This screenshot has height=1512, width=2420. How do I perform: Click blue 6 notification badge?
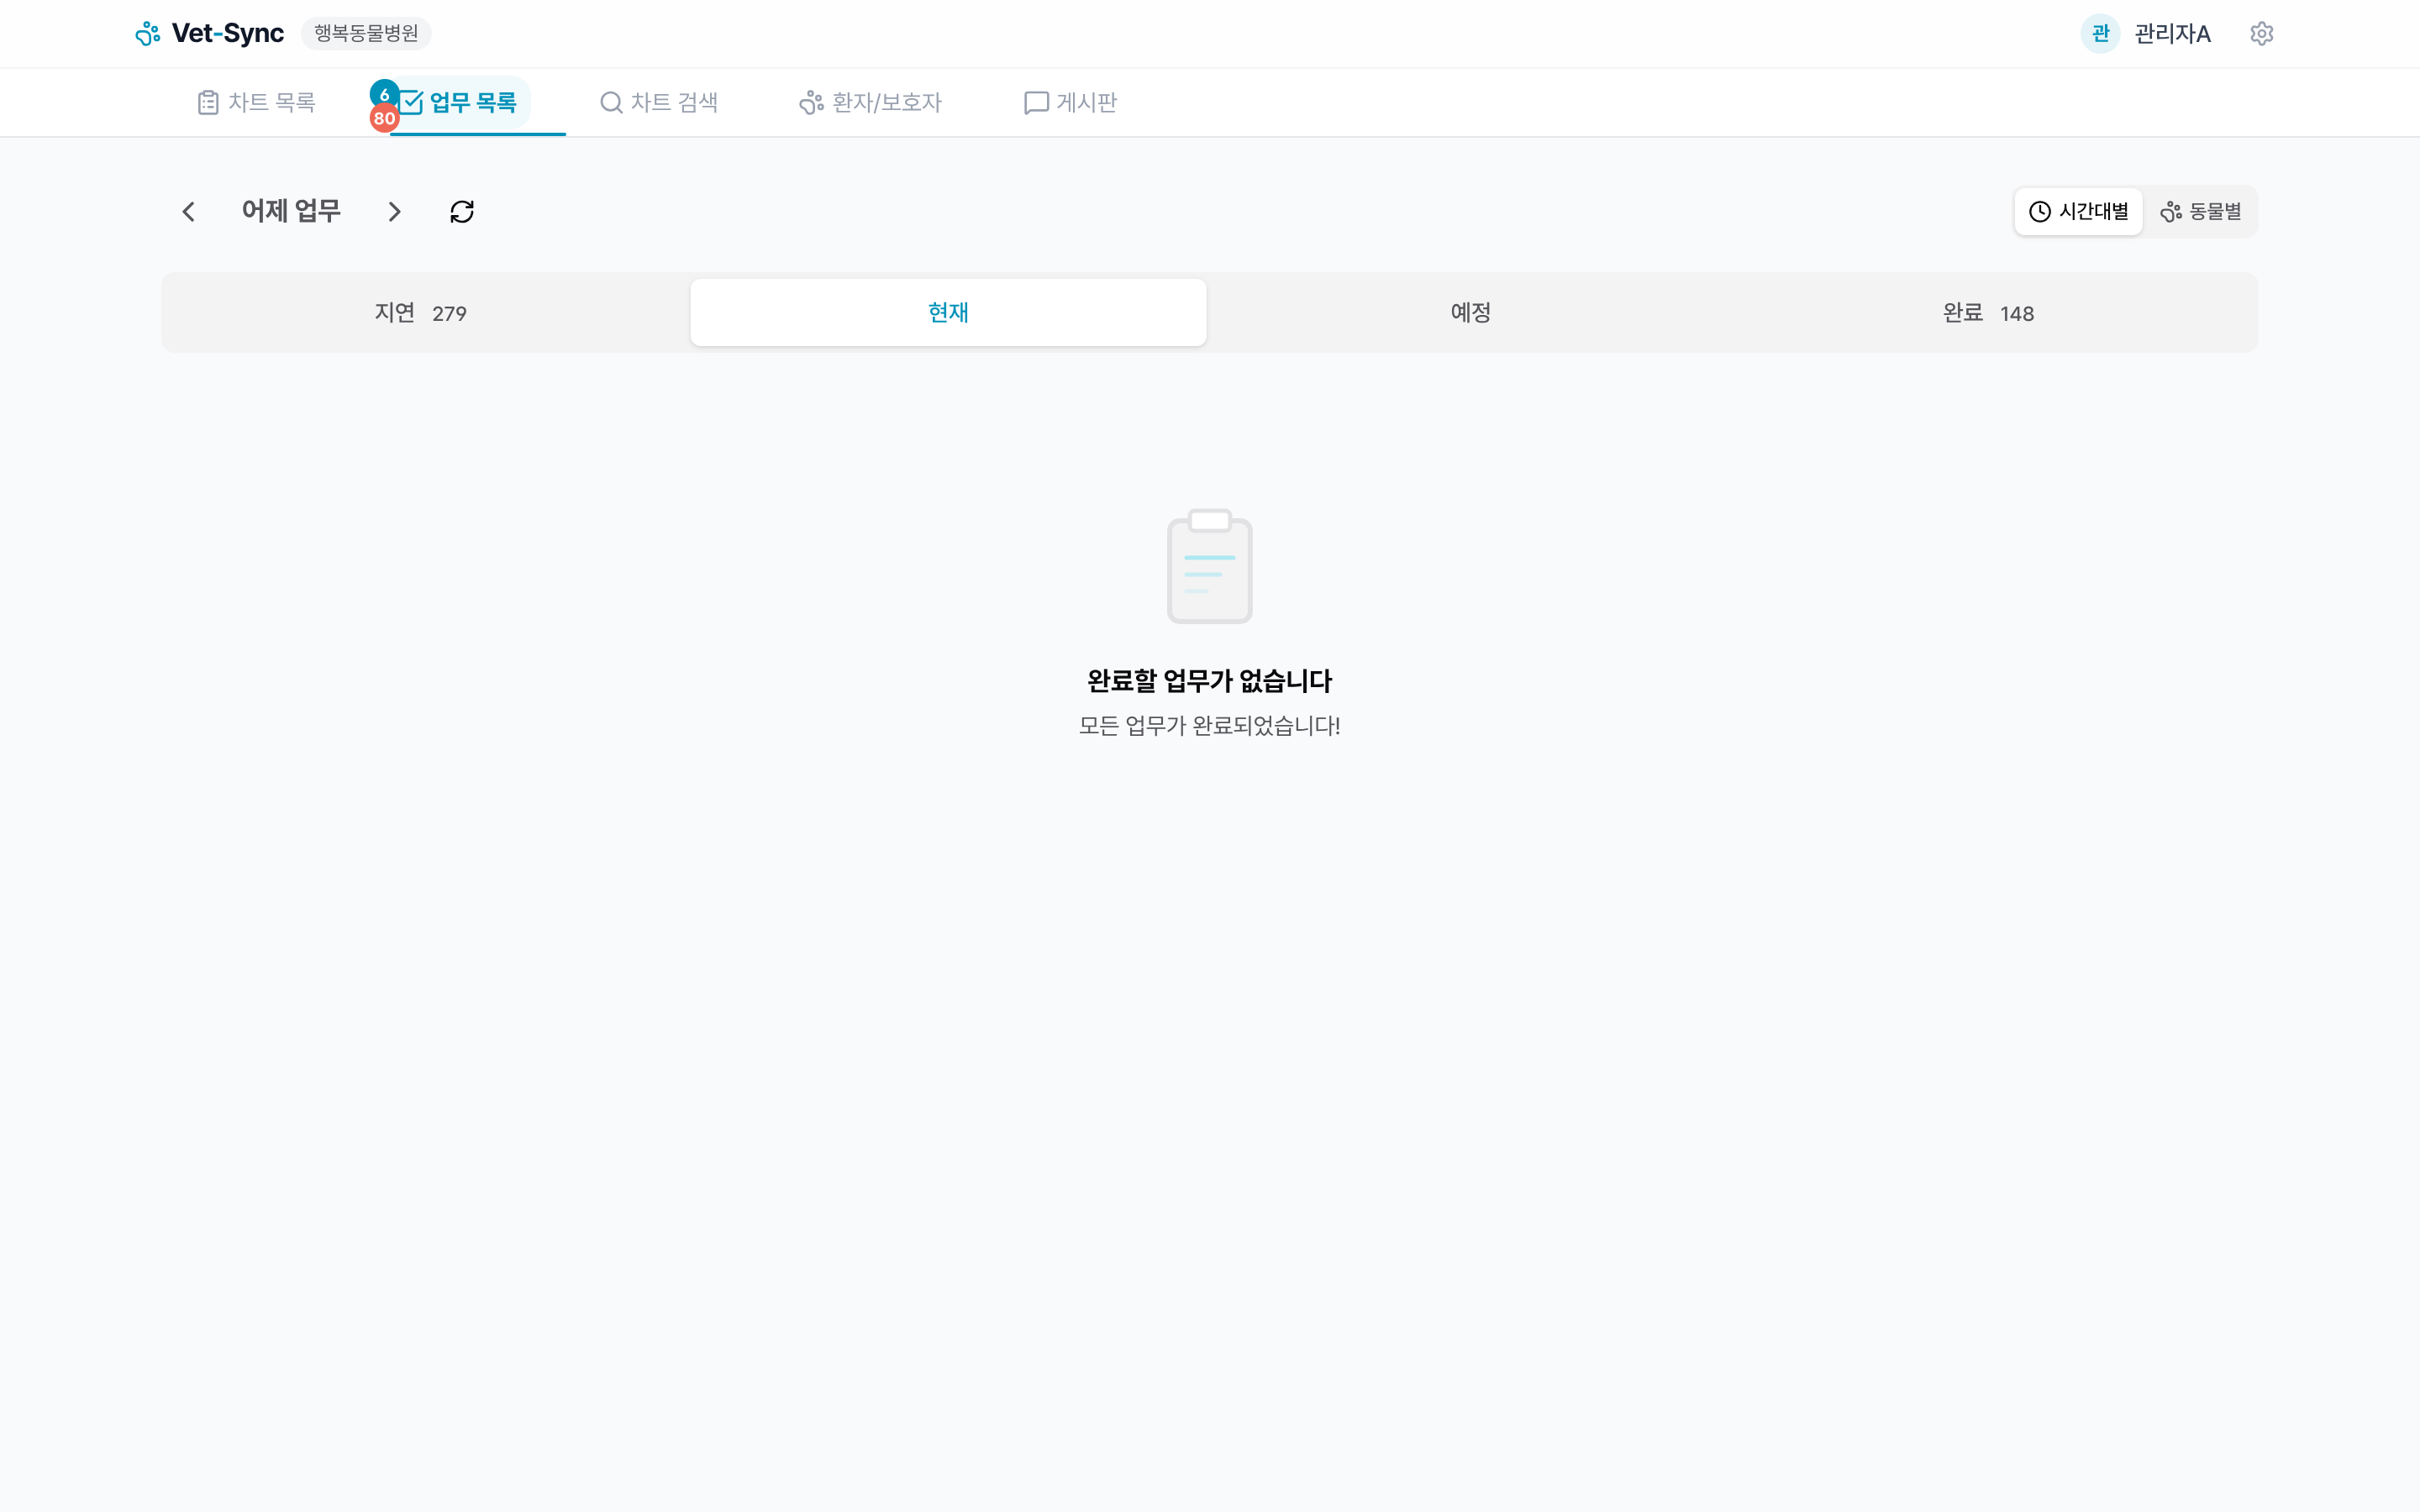[384, 94]
